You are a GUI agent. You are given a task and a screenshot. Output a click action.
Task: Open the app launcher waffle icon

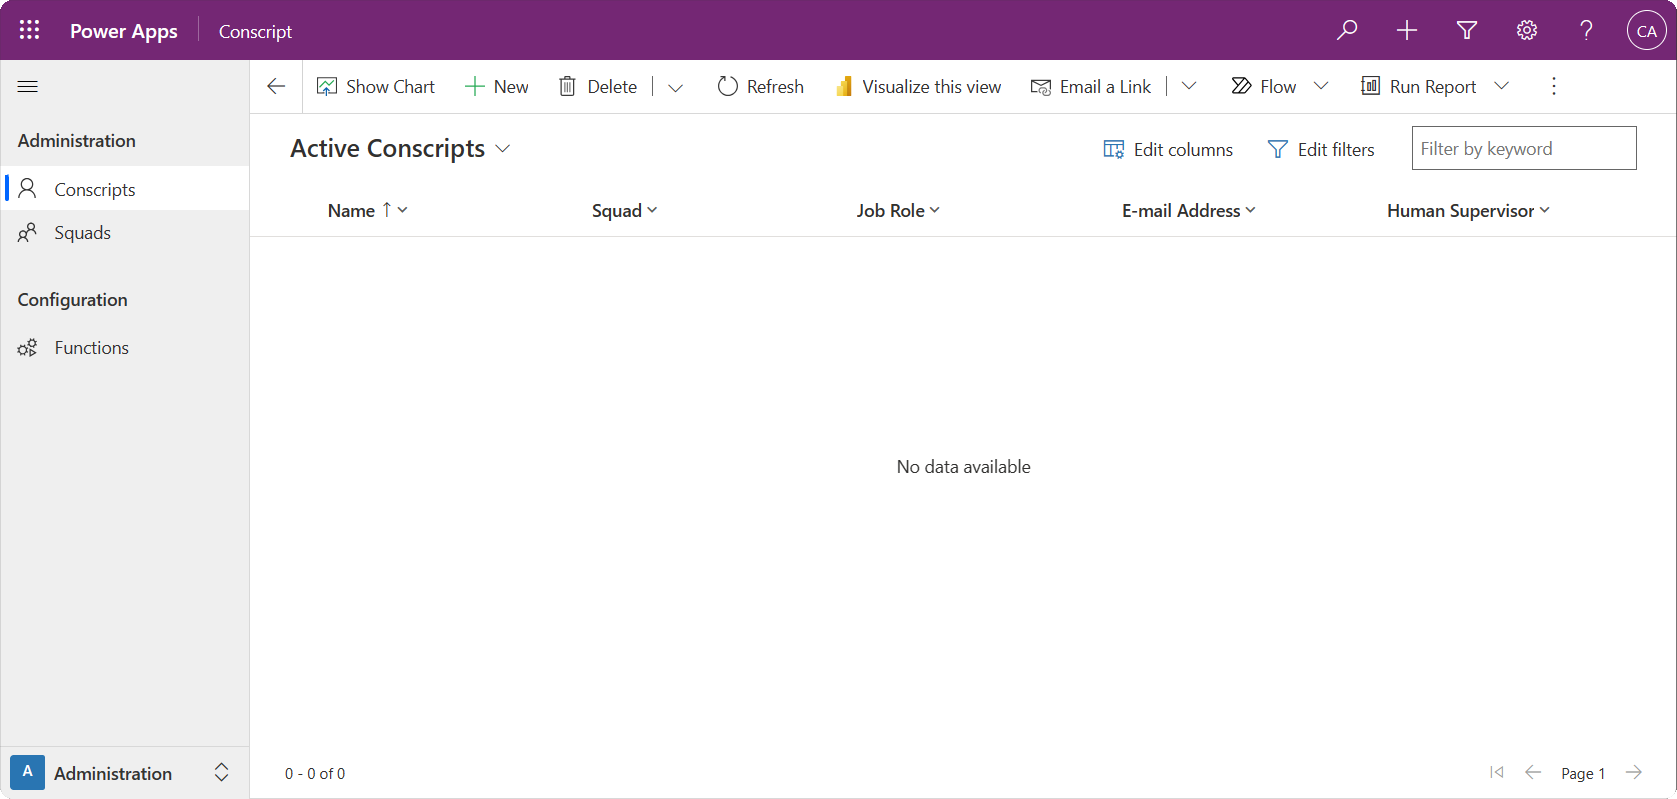(x=30, y=30)
